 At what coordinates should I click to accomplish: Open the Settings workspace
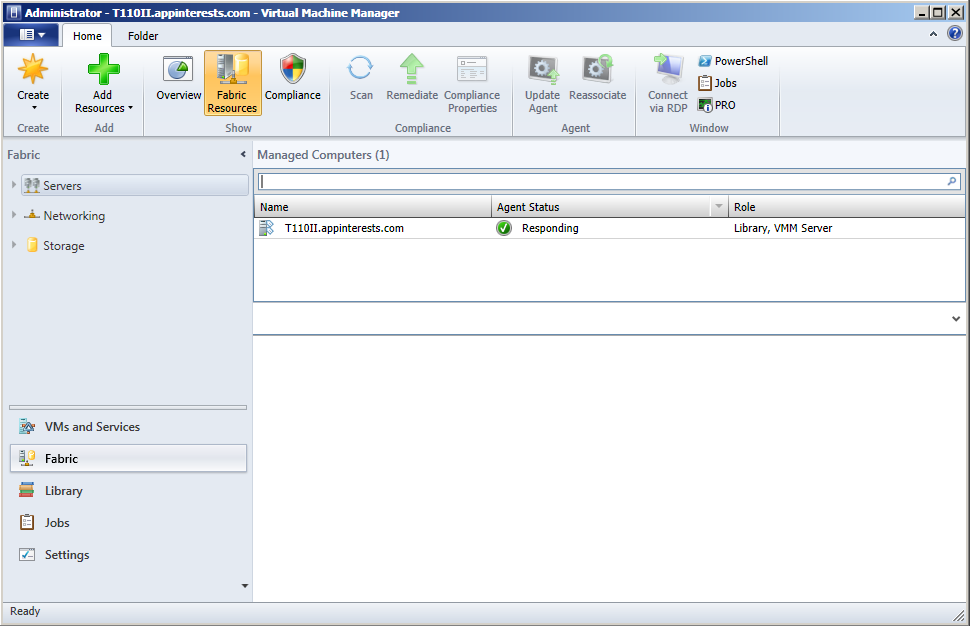click(66, 555)
